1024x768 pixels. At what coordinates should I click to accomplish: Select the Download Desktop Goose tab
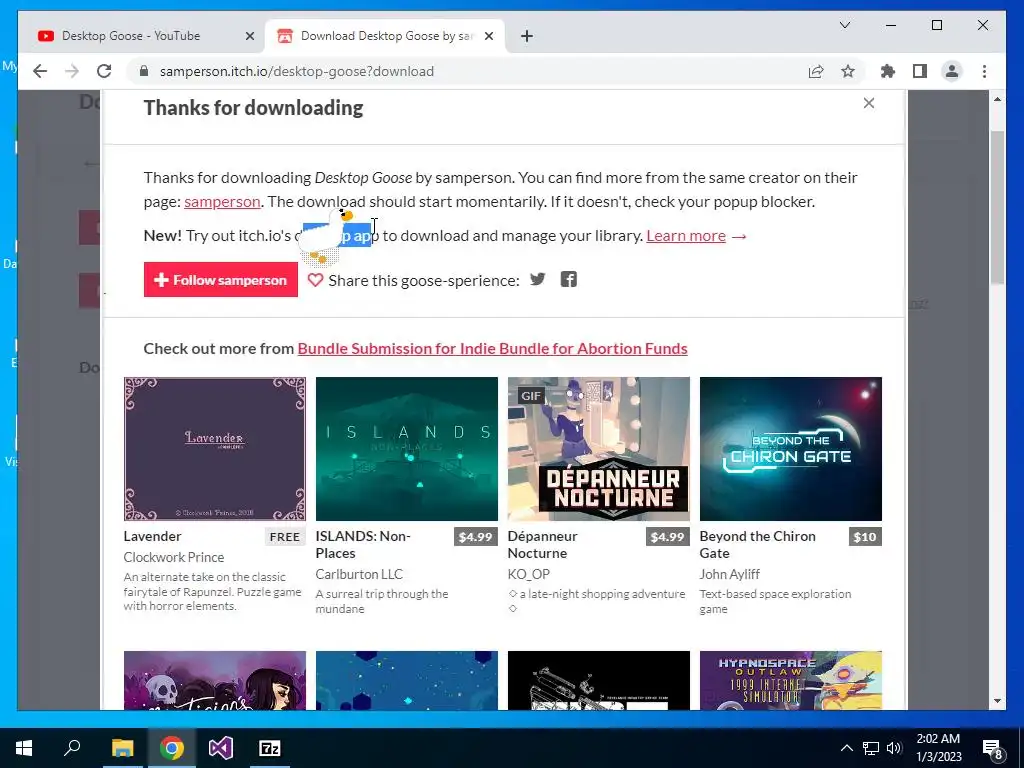[x=385, y=36]
